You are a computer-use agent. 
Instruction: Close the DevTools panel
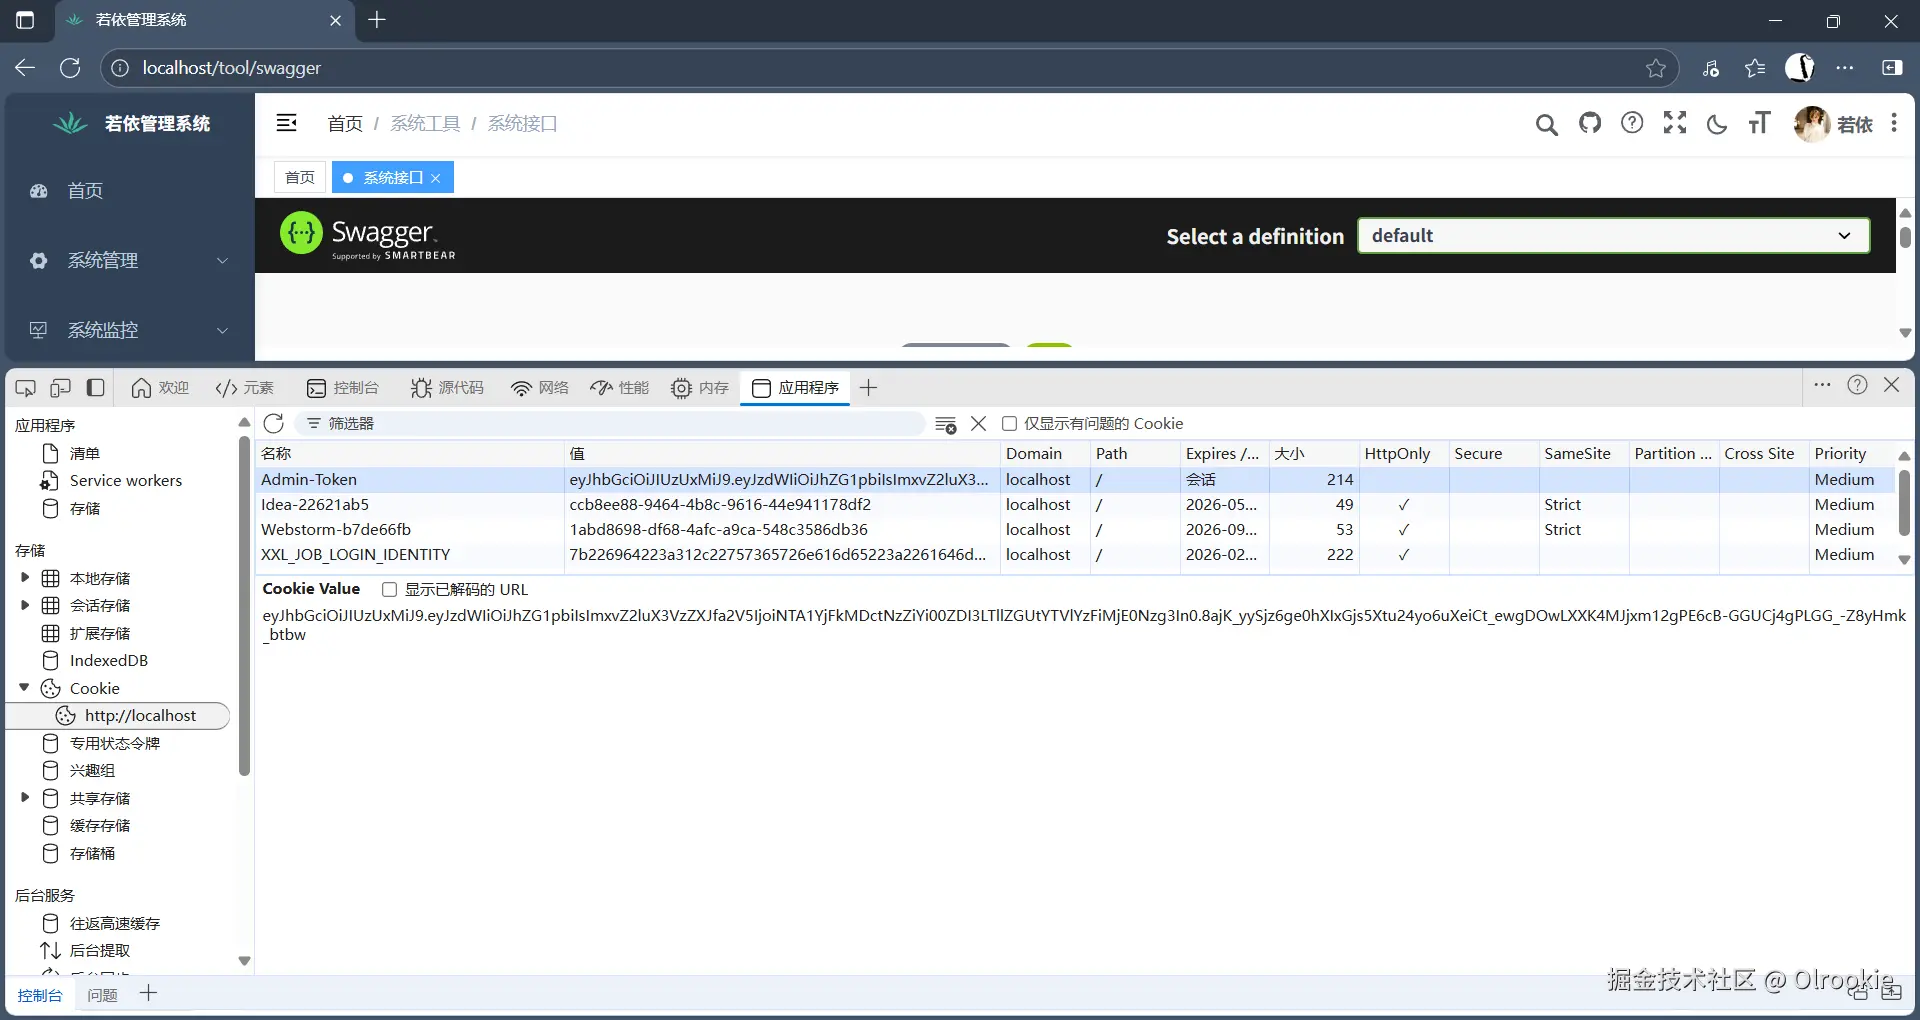tap(1892, 385)
